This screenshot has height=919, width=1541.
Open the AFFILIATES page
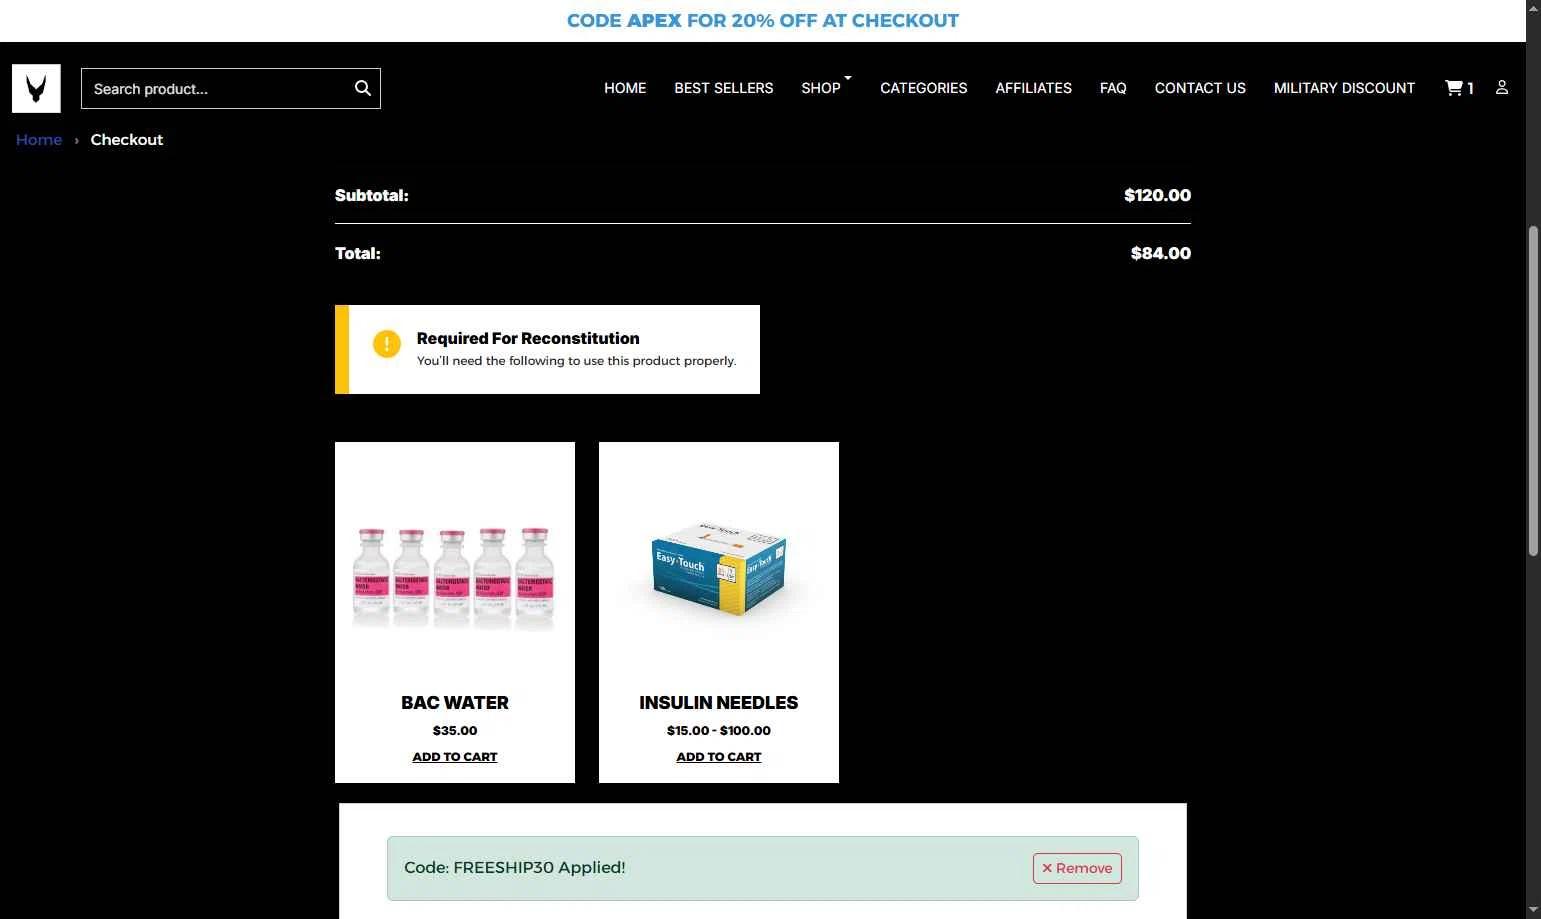pyautogui.click(x=1033, y=88)
